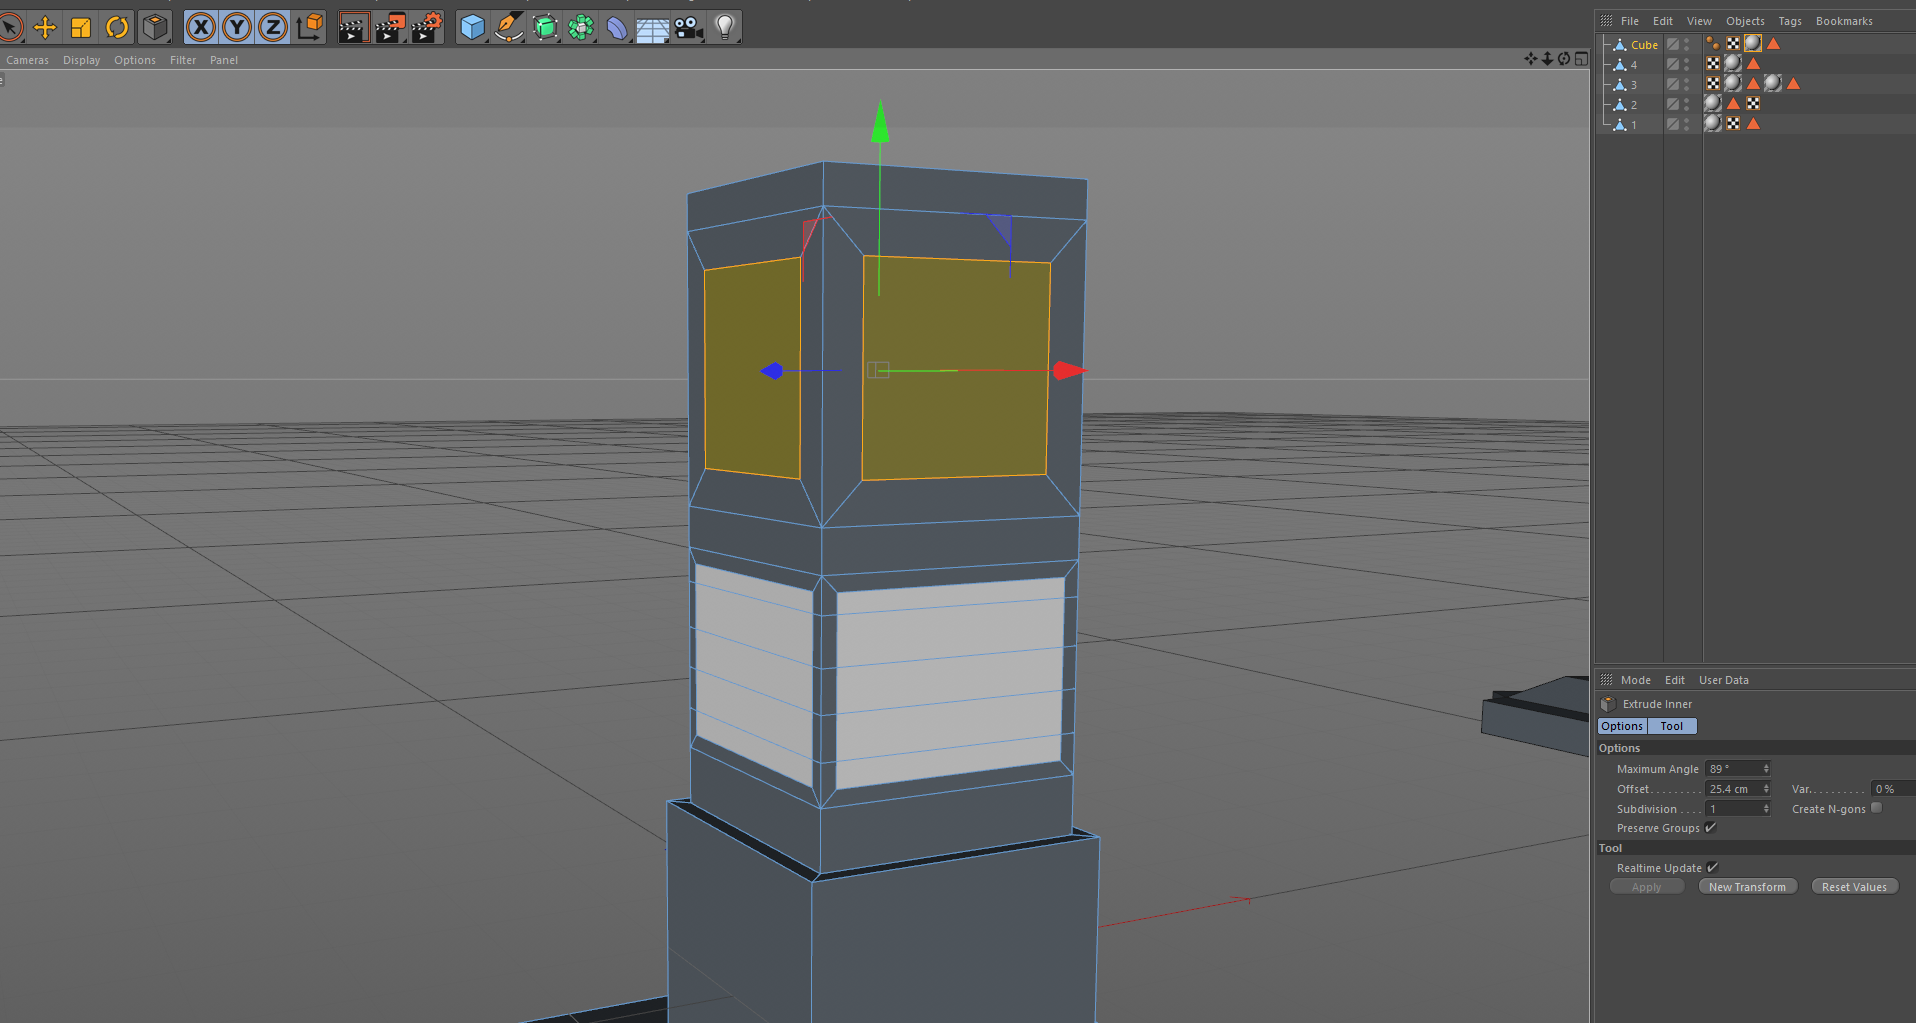Open Attribute Manager User Data menu
Image resolution: width=1916 pixels, height=1023 pixels.
(x=1724, y=680)
